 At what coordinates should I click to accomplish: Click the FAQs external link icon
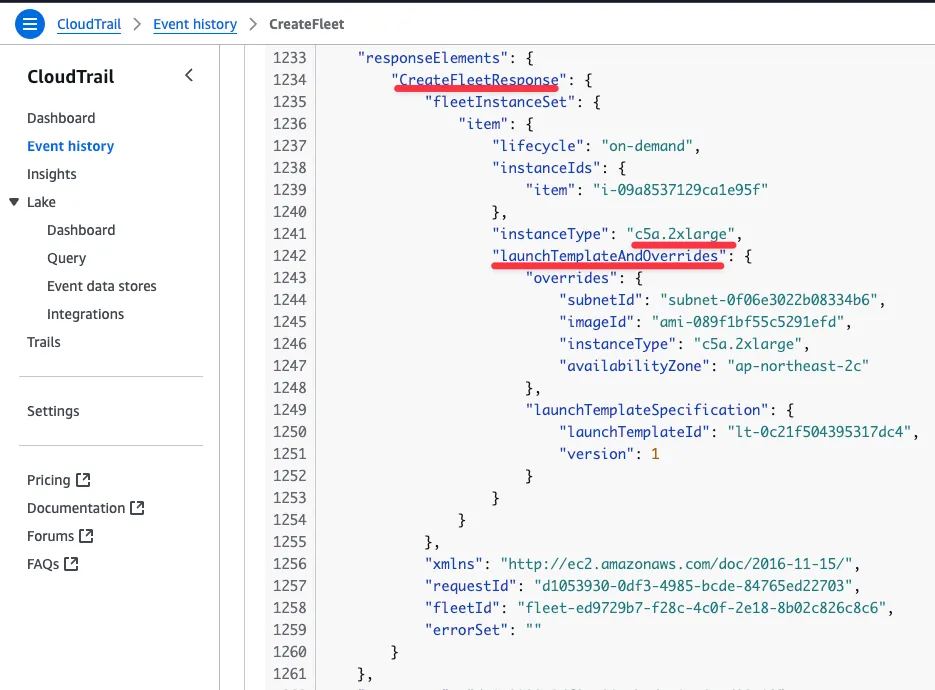pyautogui.click(x=72, y=564)
